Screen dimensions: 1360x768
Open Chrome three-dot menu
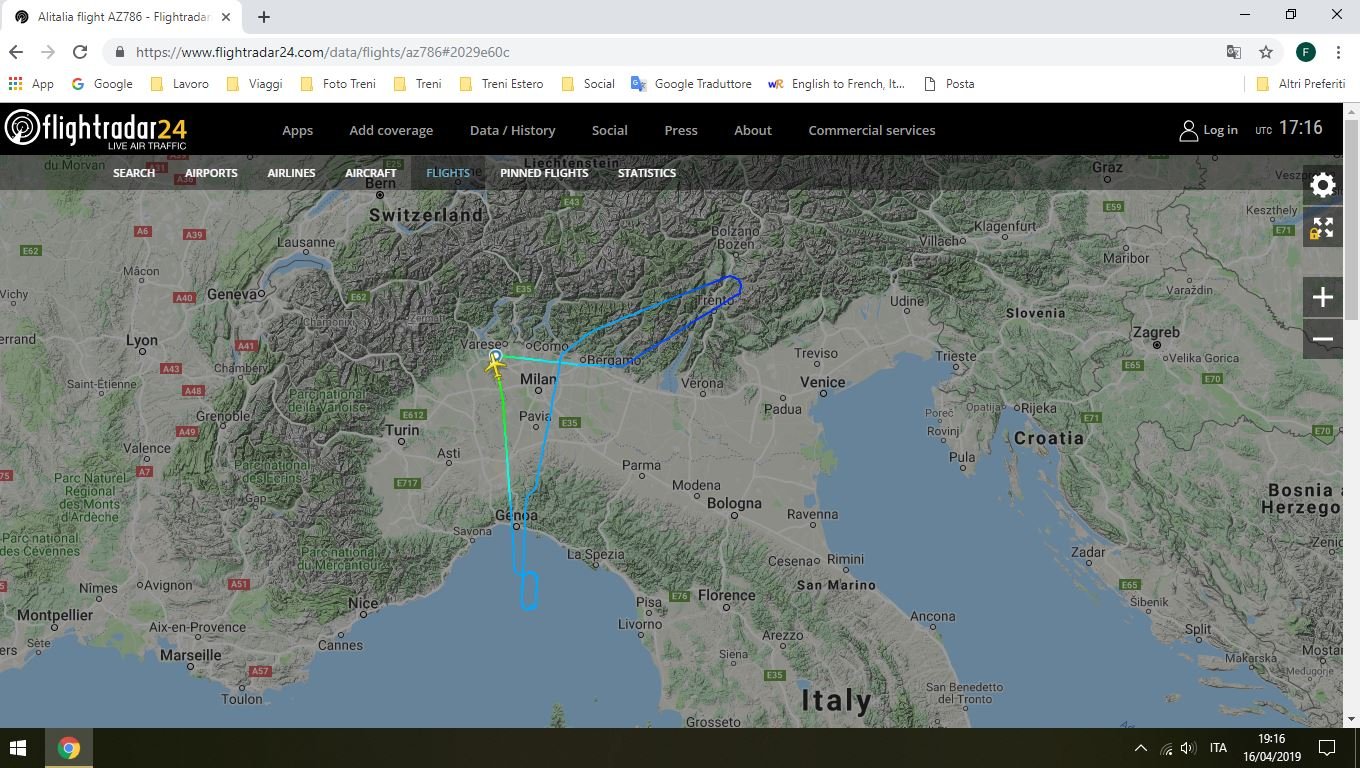pos(1338,52)
